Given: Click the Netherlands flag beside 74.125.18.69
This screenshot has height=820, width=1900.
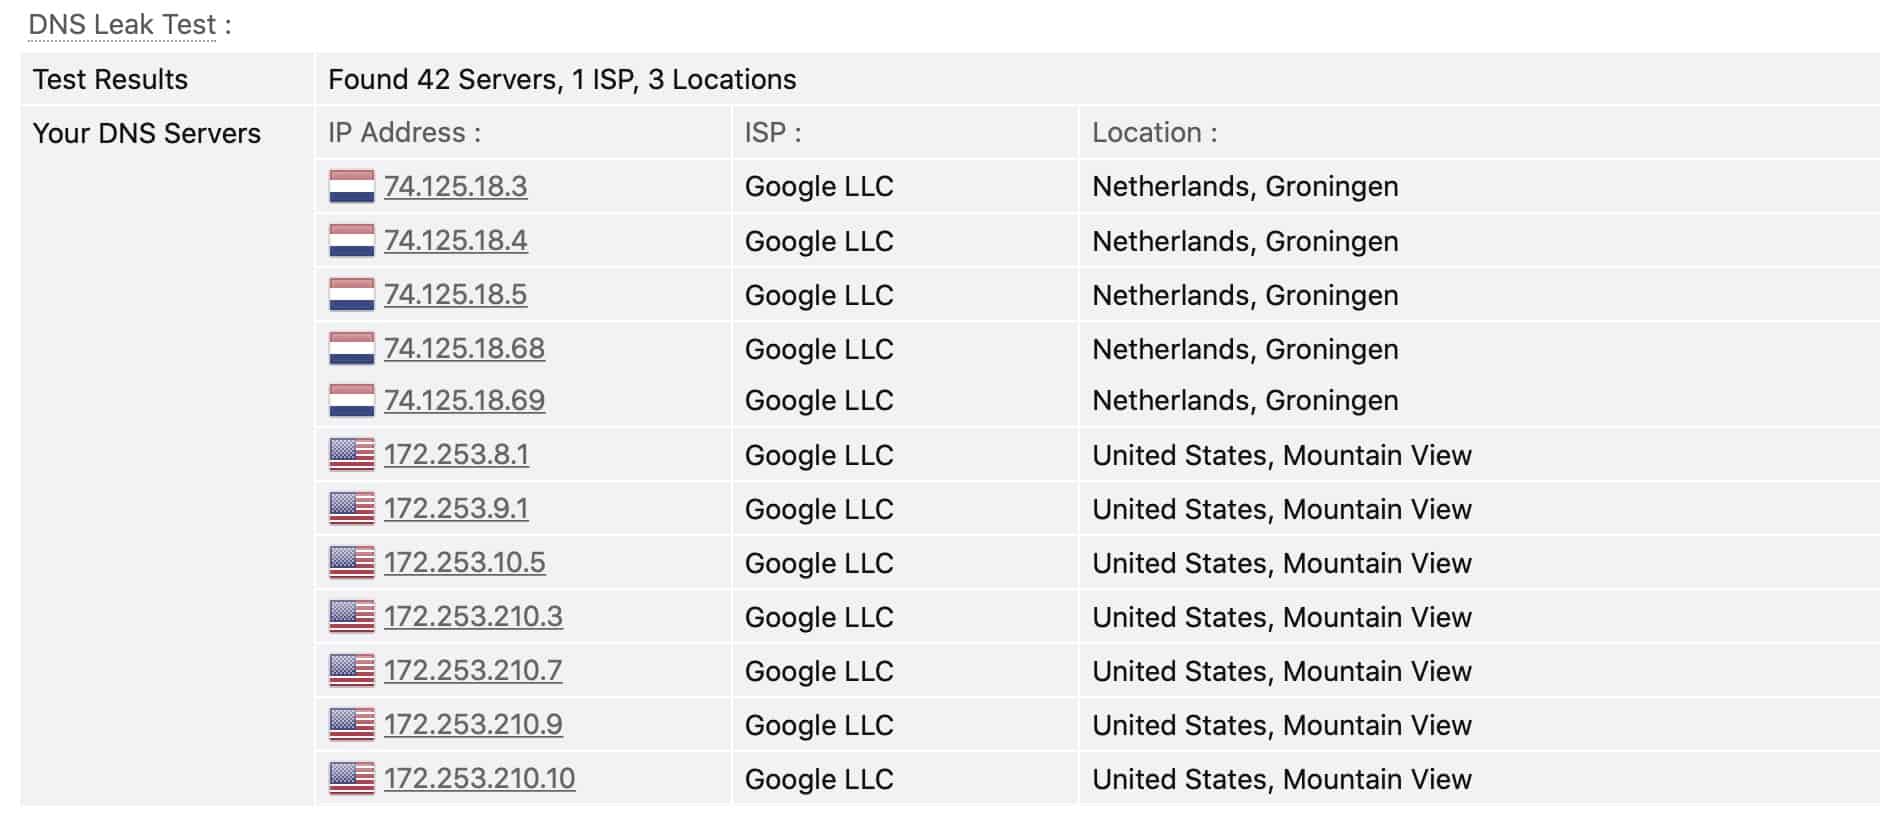Looking at the screenshot, I should click(351, 400).
